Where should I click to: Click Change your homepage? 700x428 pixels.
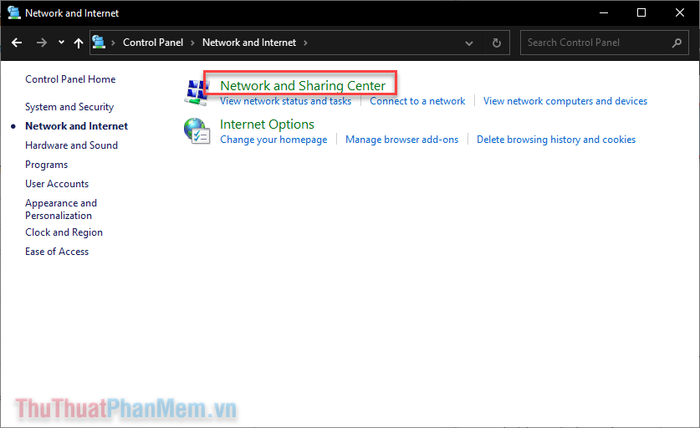(x=274, y=140)
